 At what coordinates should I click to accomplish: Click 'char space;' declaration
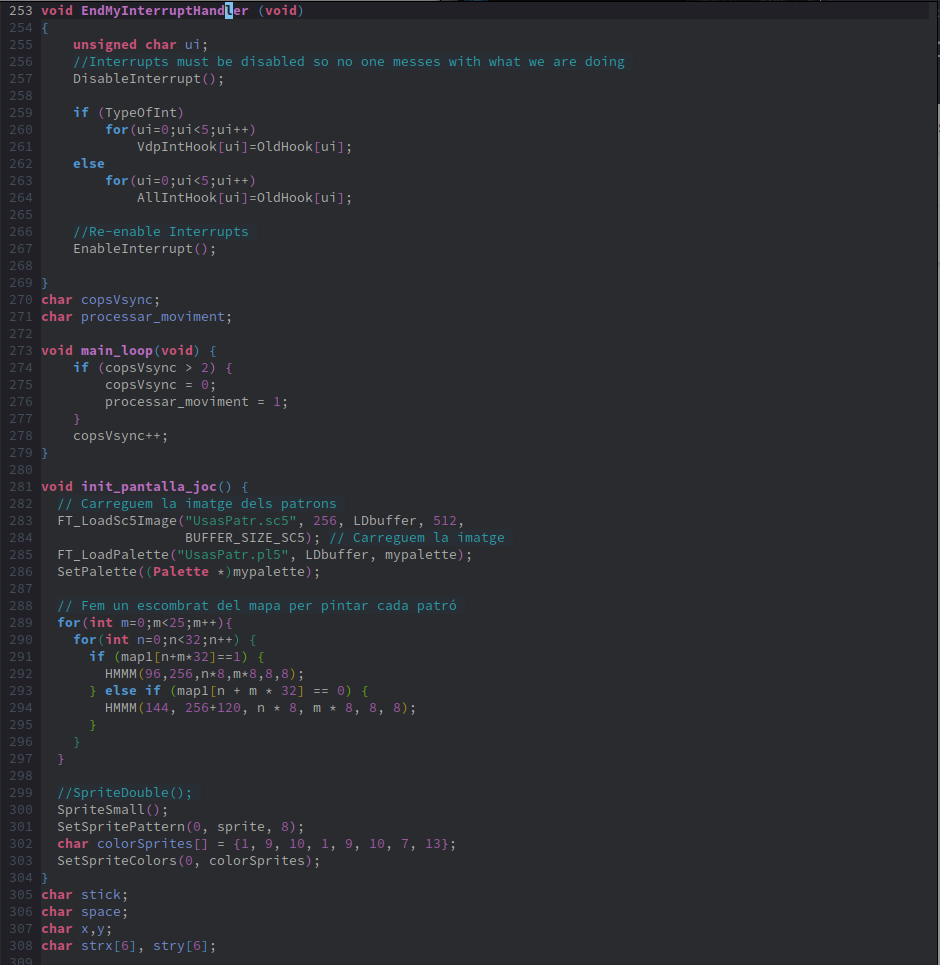tap(84, 911)
